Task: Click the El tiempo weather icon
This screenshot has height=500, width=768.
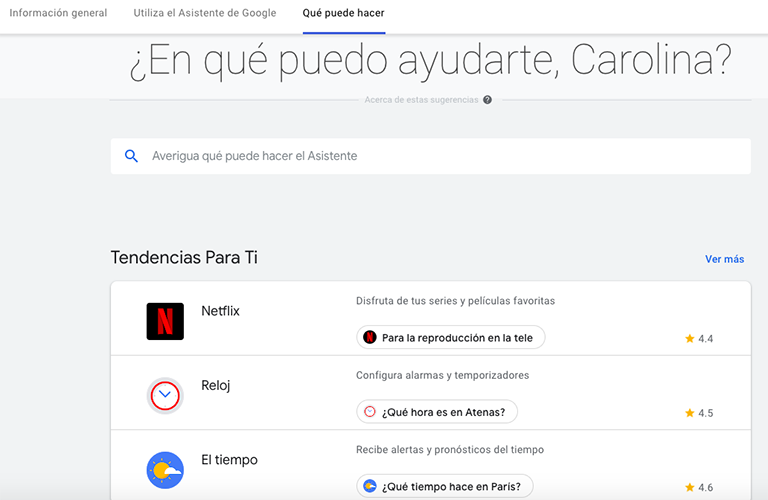Action: coord(165,469)
